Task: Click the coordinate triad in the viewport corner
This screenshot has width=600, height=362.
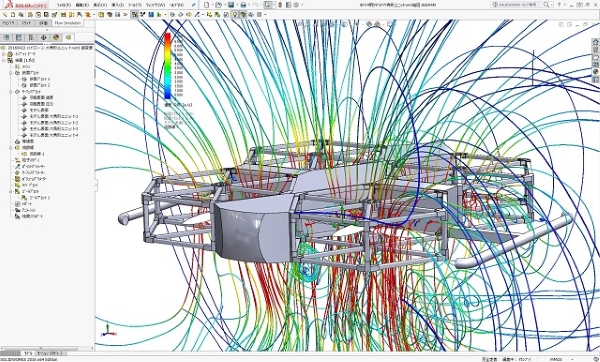Action: [108, 331]
